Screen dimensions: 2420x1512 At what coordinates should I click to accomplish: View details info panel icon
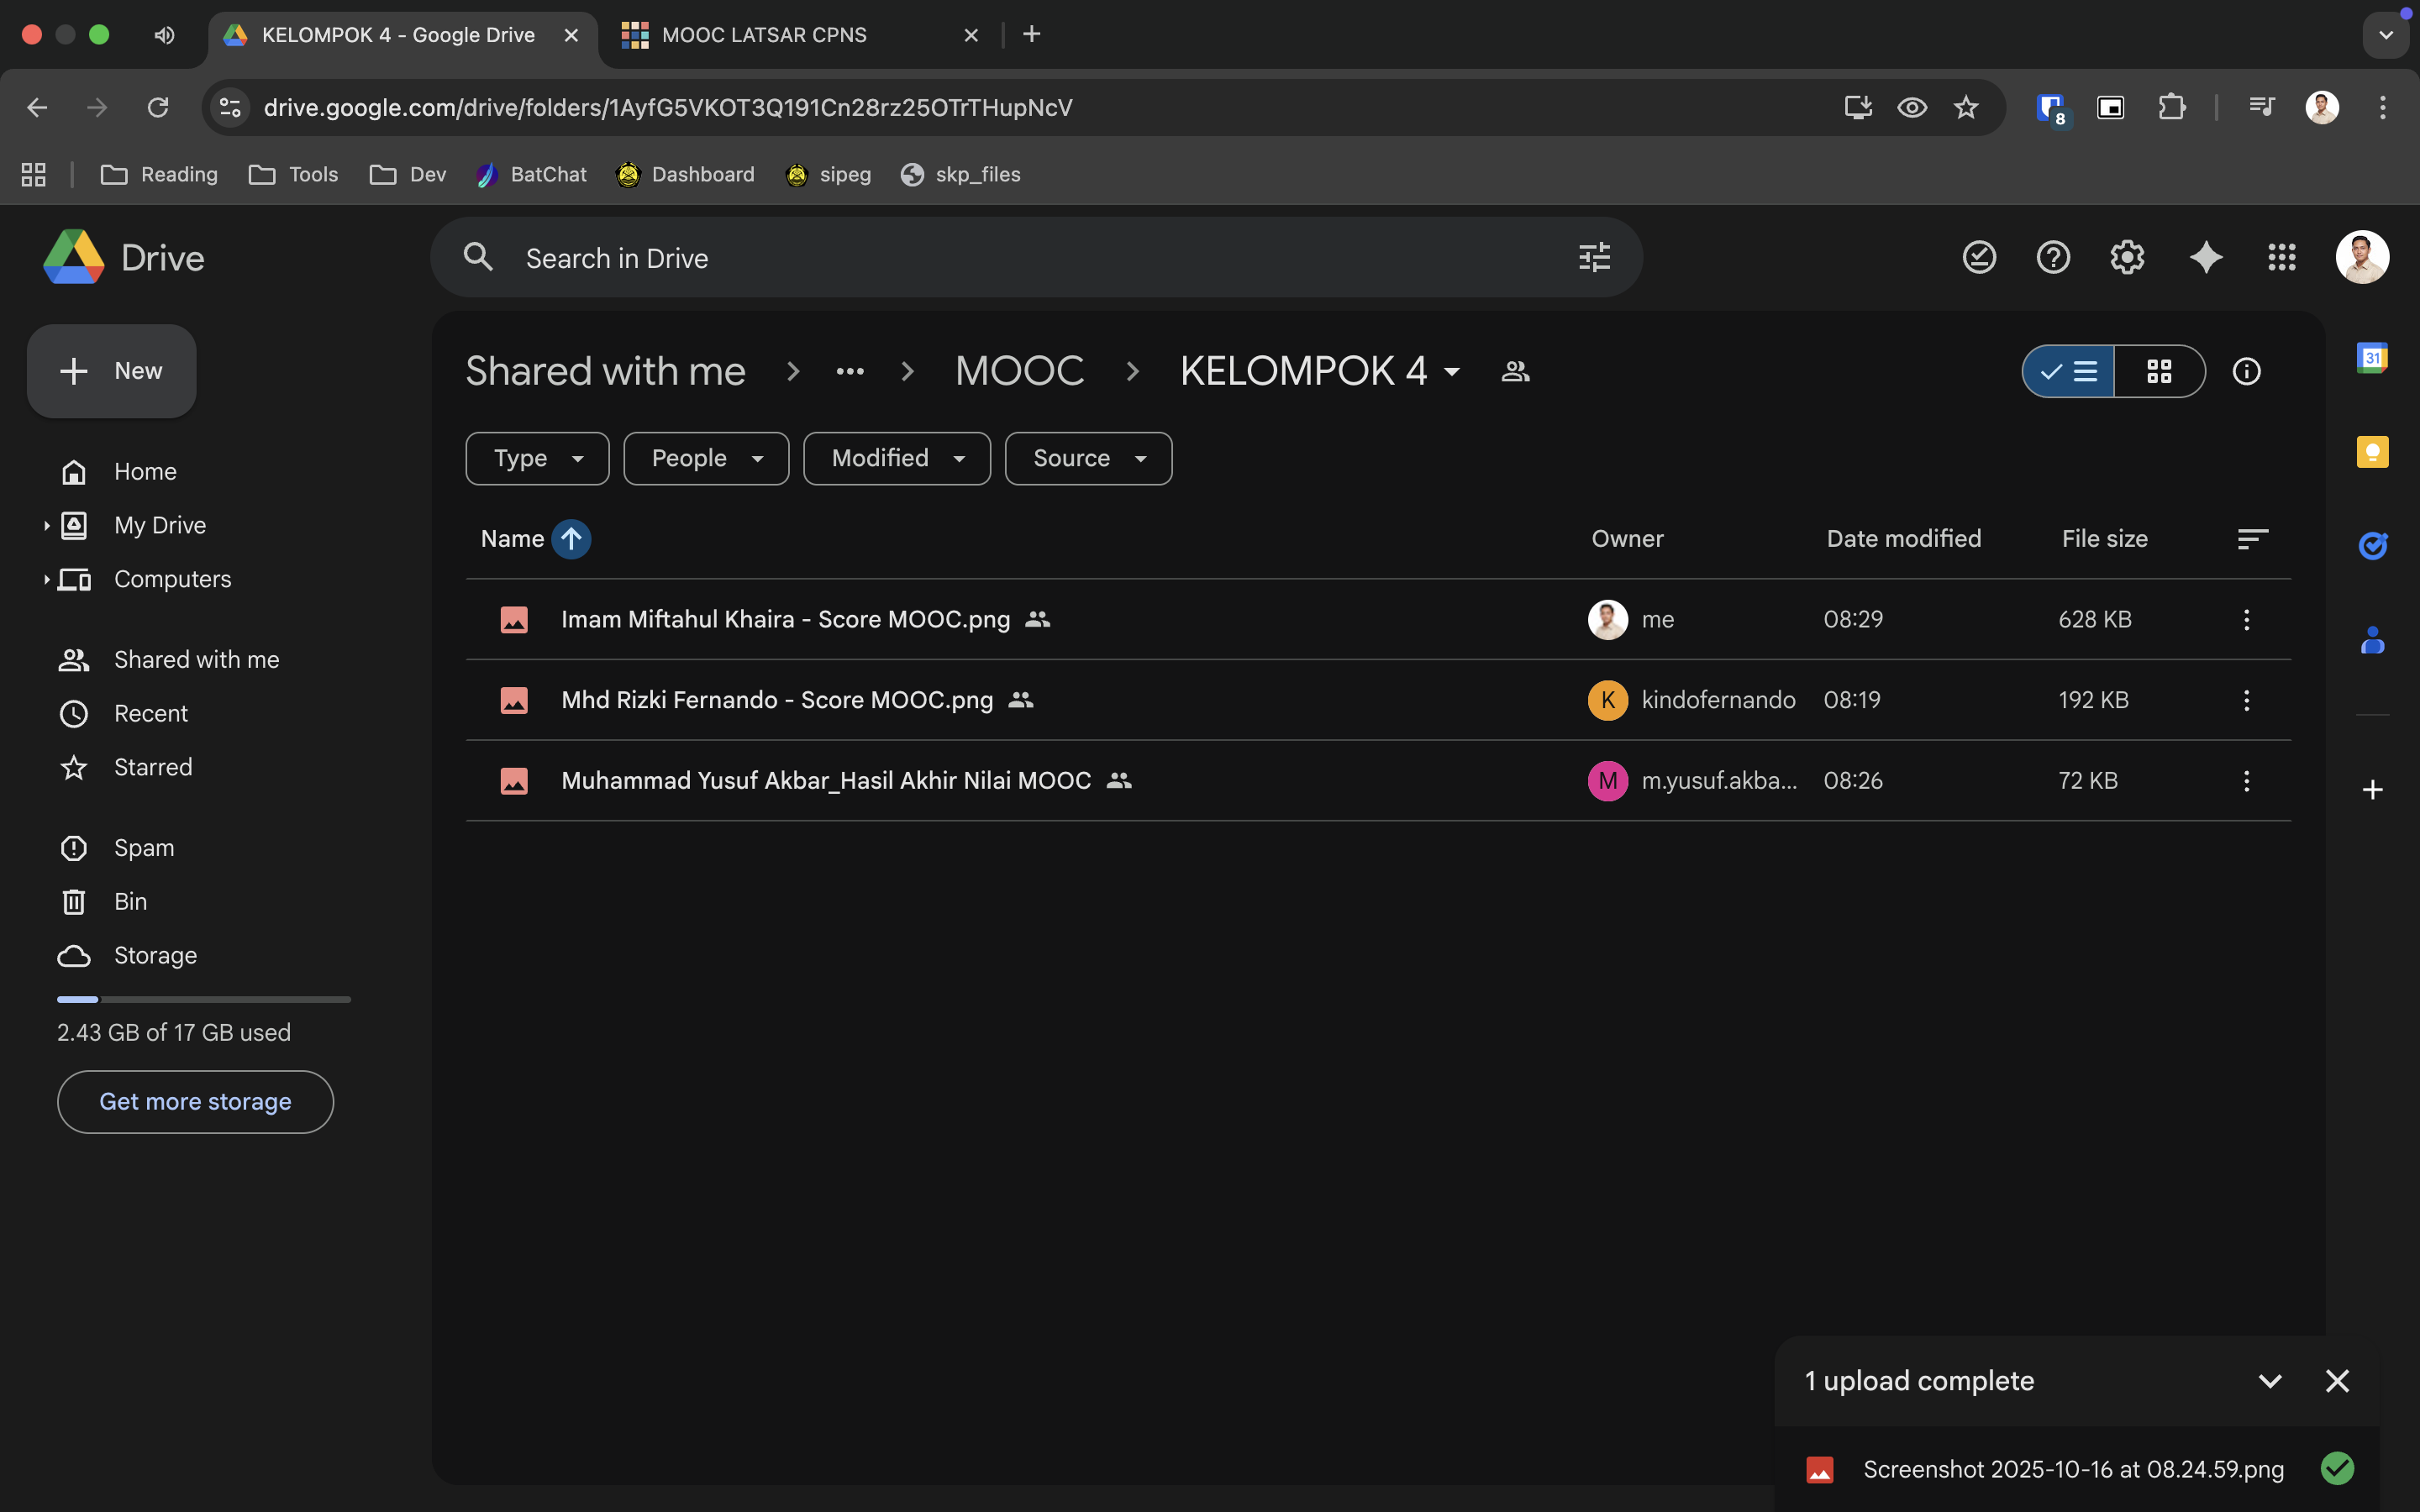tap(2246, 372)
